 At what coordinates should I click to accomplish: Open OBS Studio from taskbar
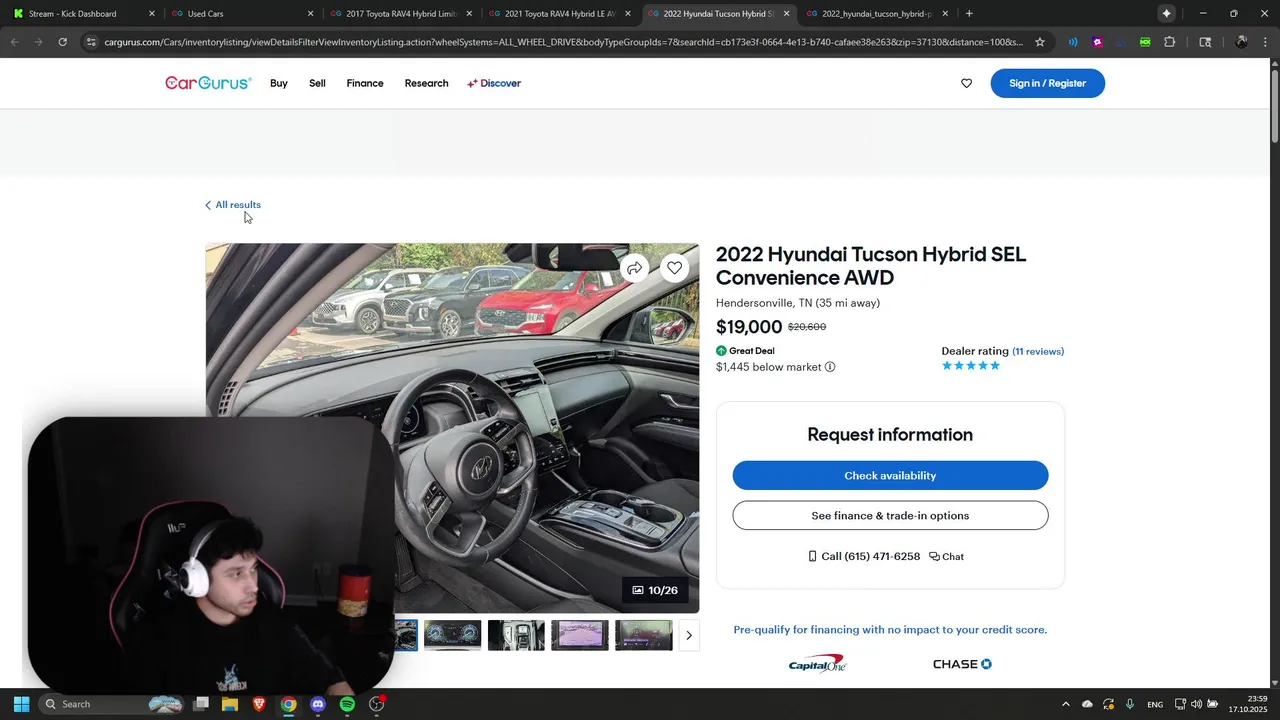[377, 704]
